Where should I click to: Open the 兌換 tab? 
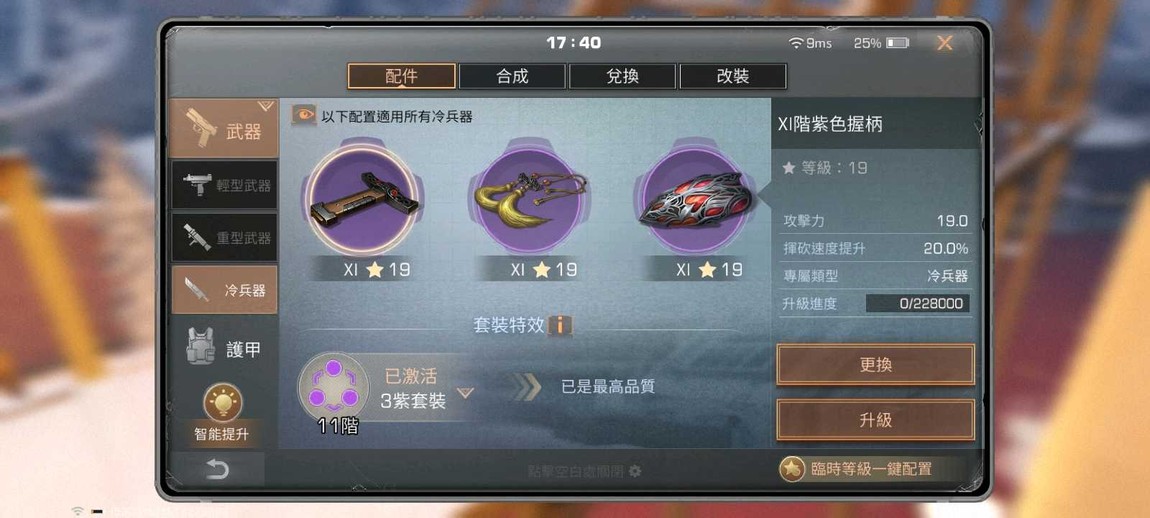(x=622, y=76)
